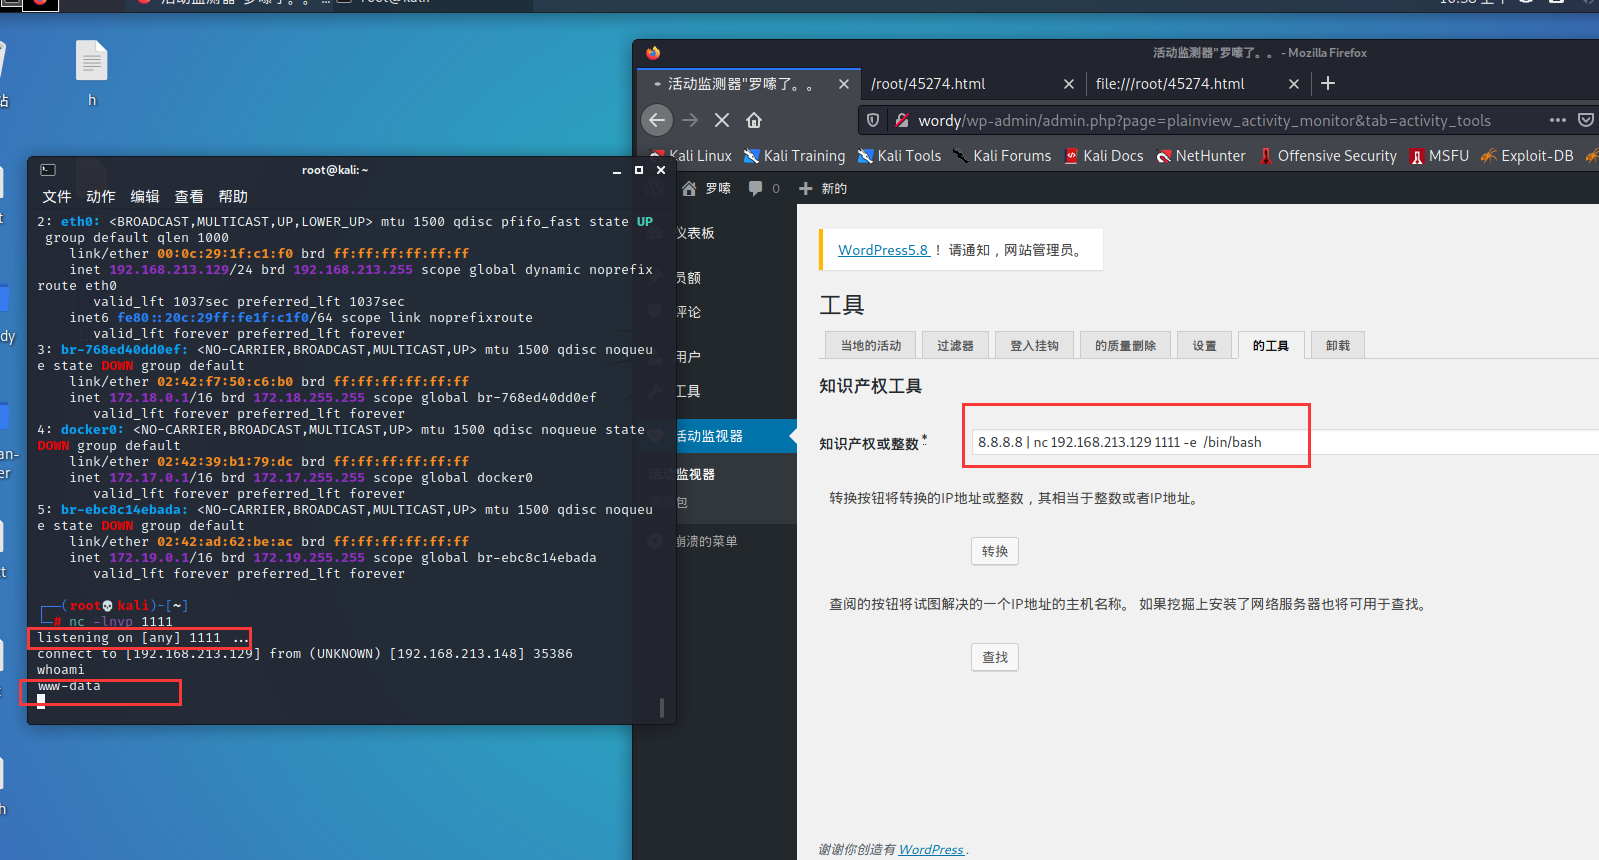Open the Kali Linux bookmark

click(692, 156)
